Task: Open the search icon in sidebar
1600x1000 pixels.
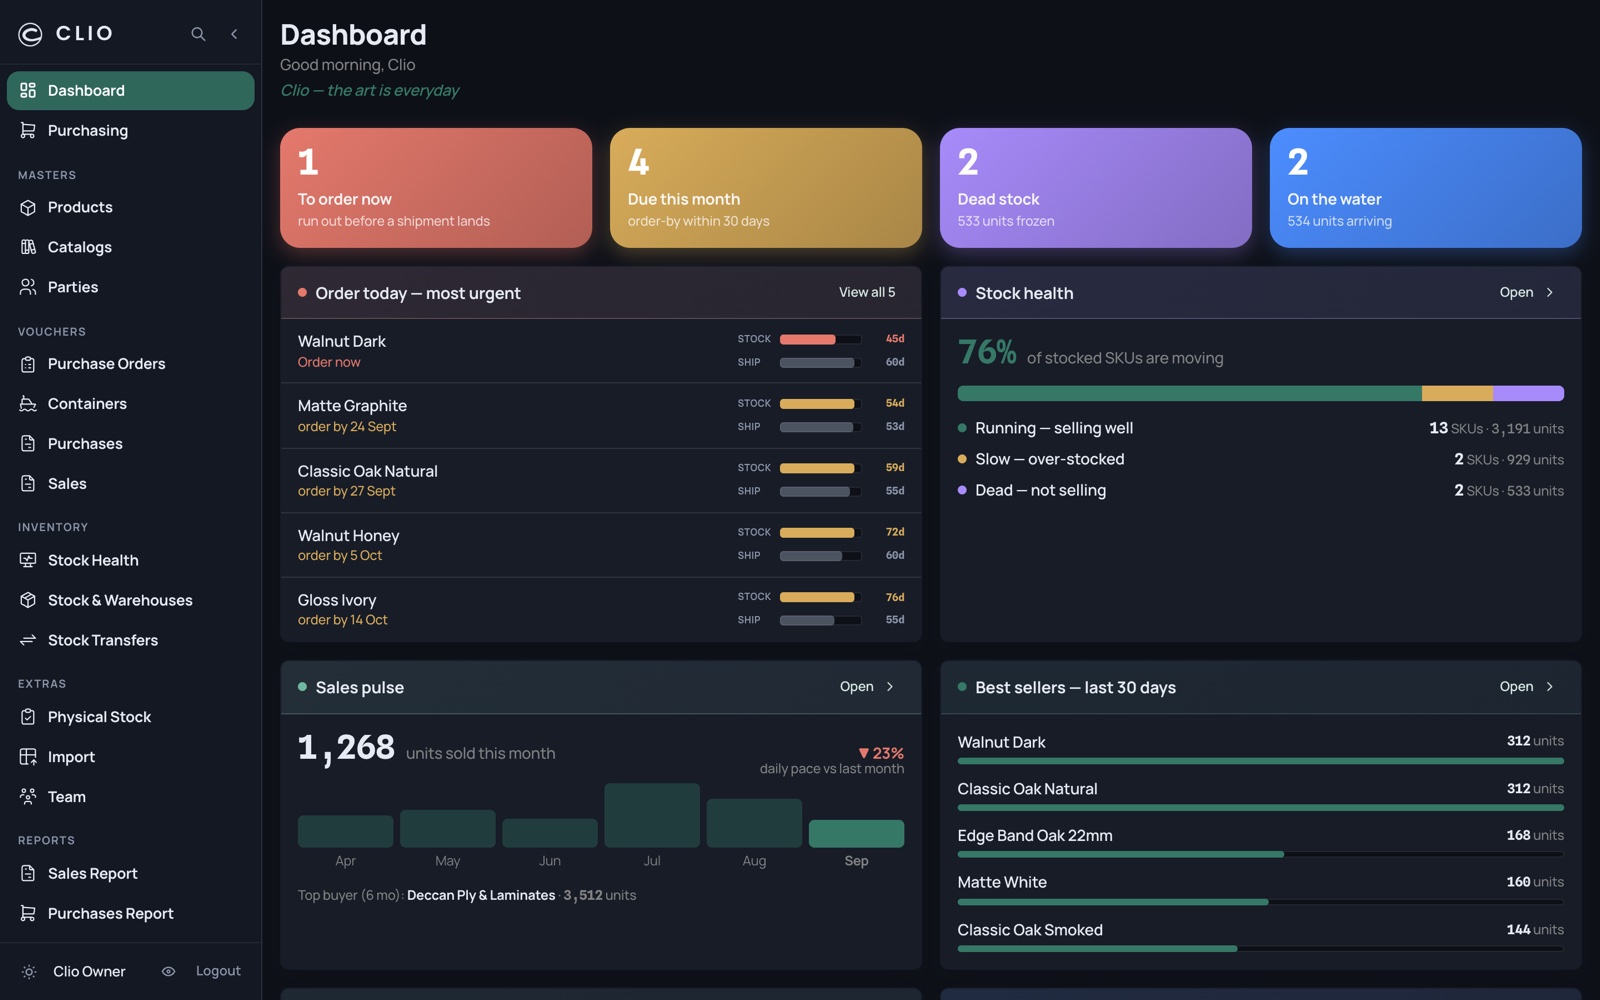Action: 198,34
